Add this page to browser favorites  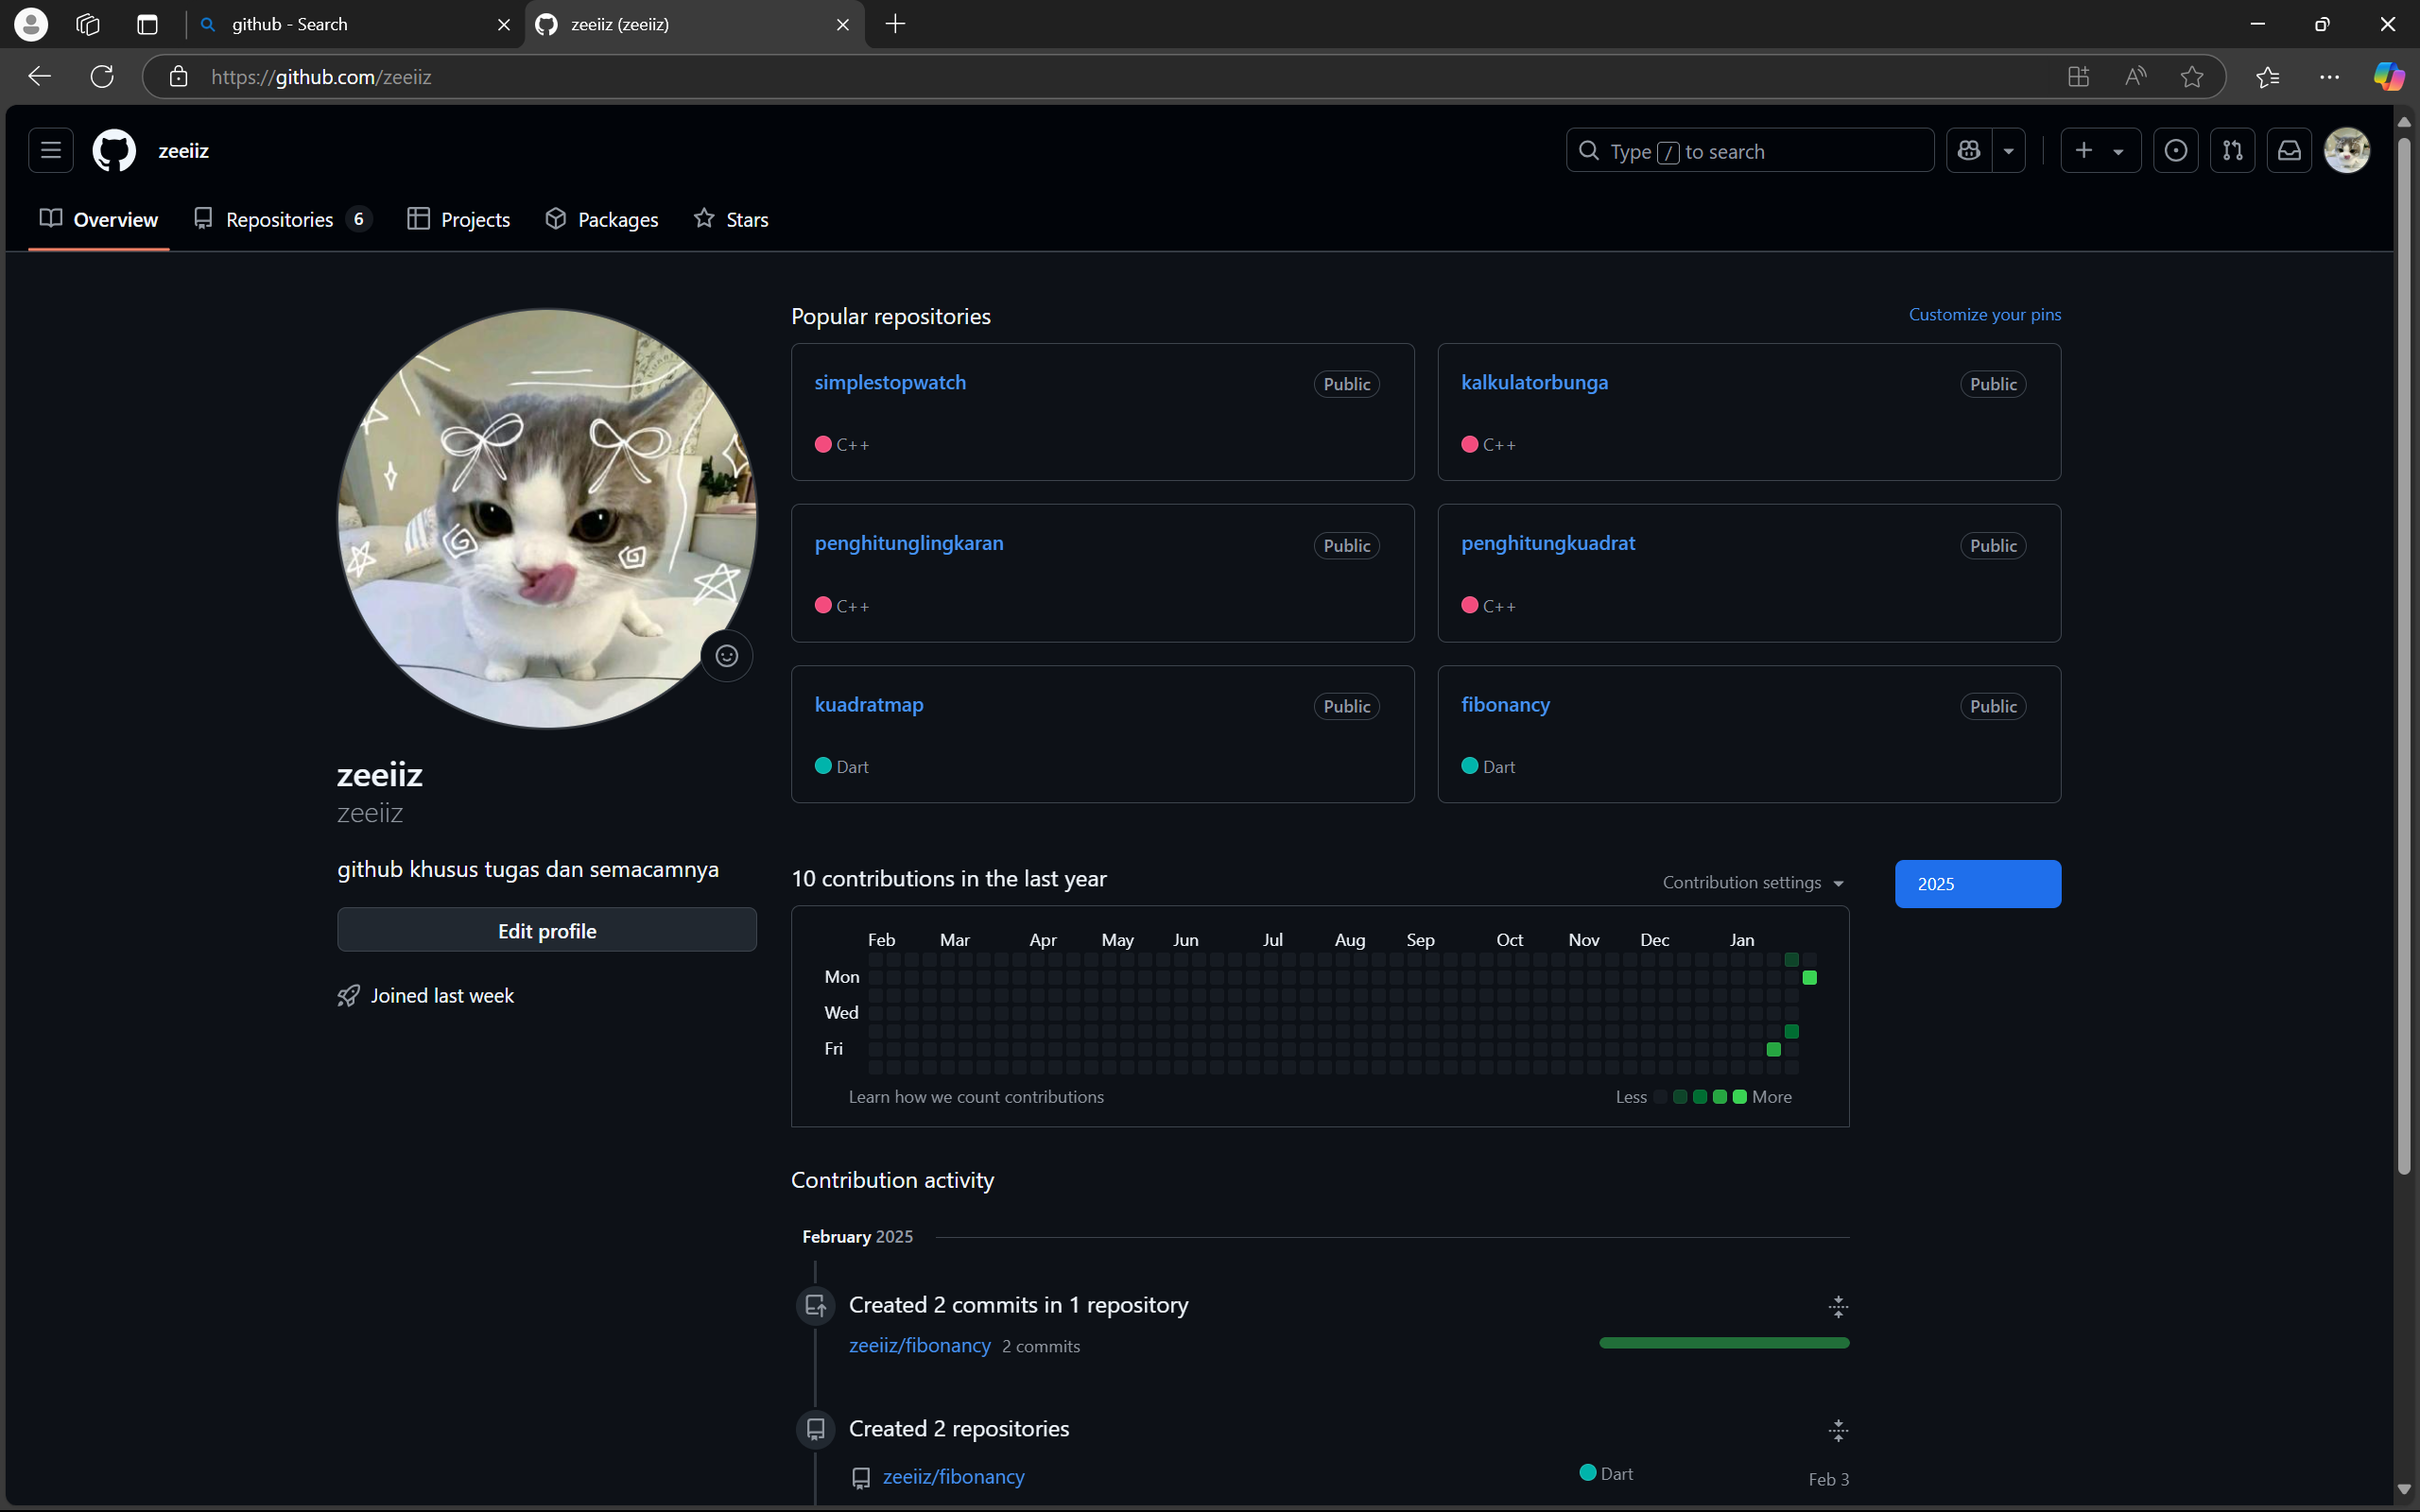[2191, 77]
